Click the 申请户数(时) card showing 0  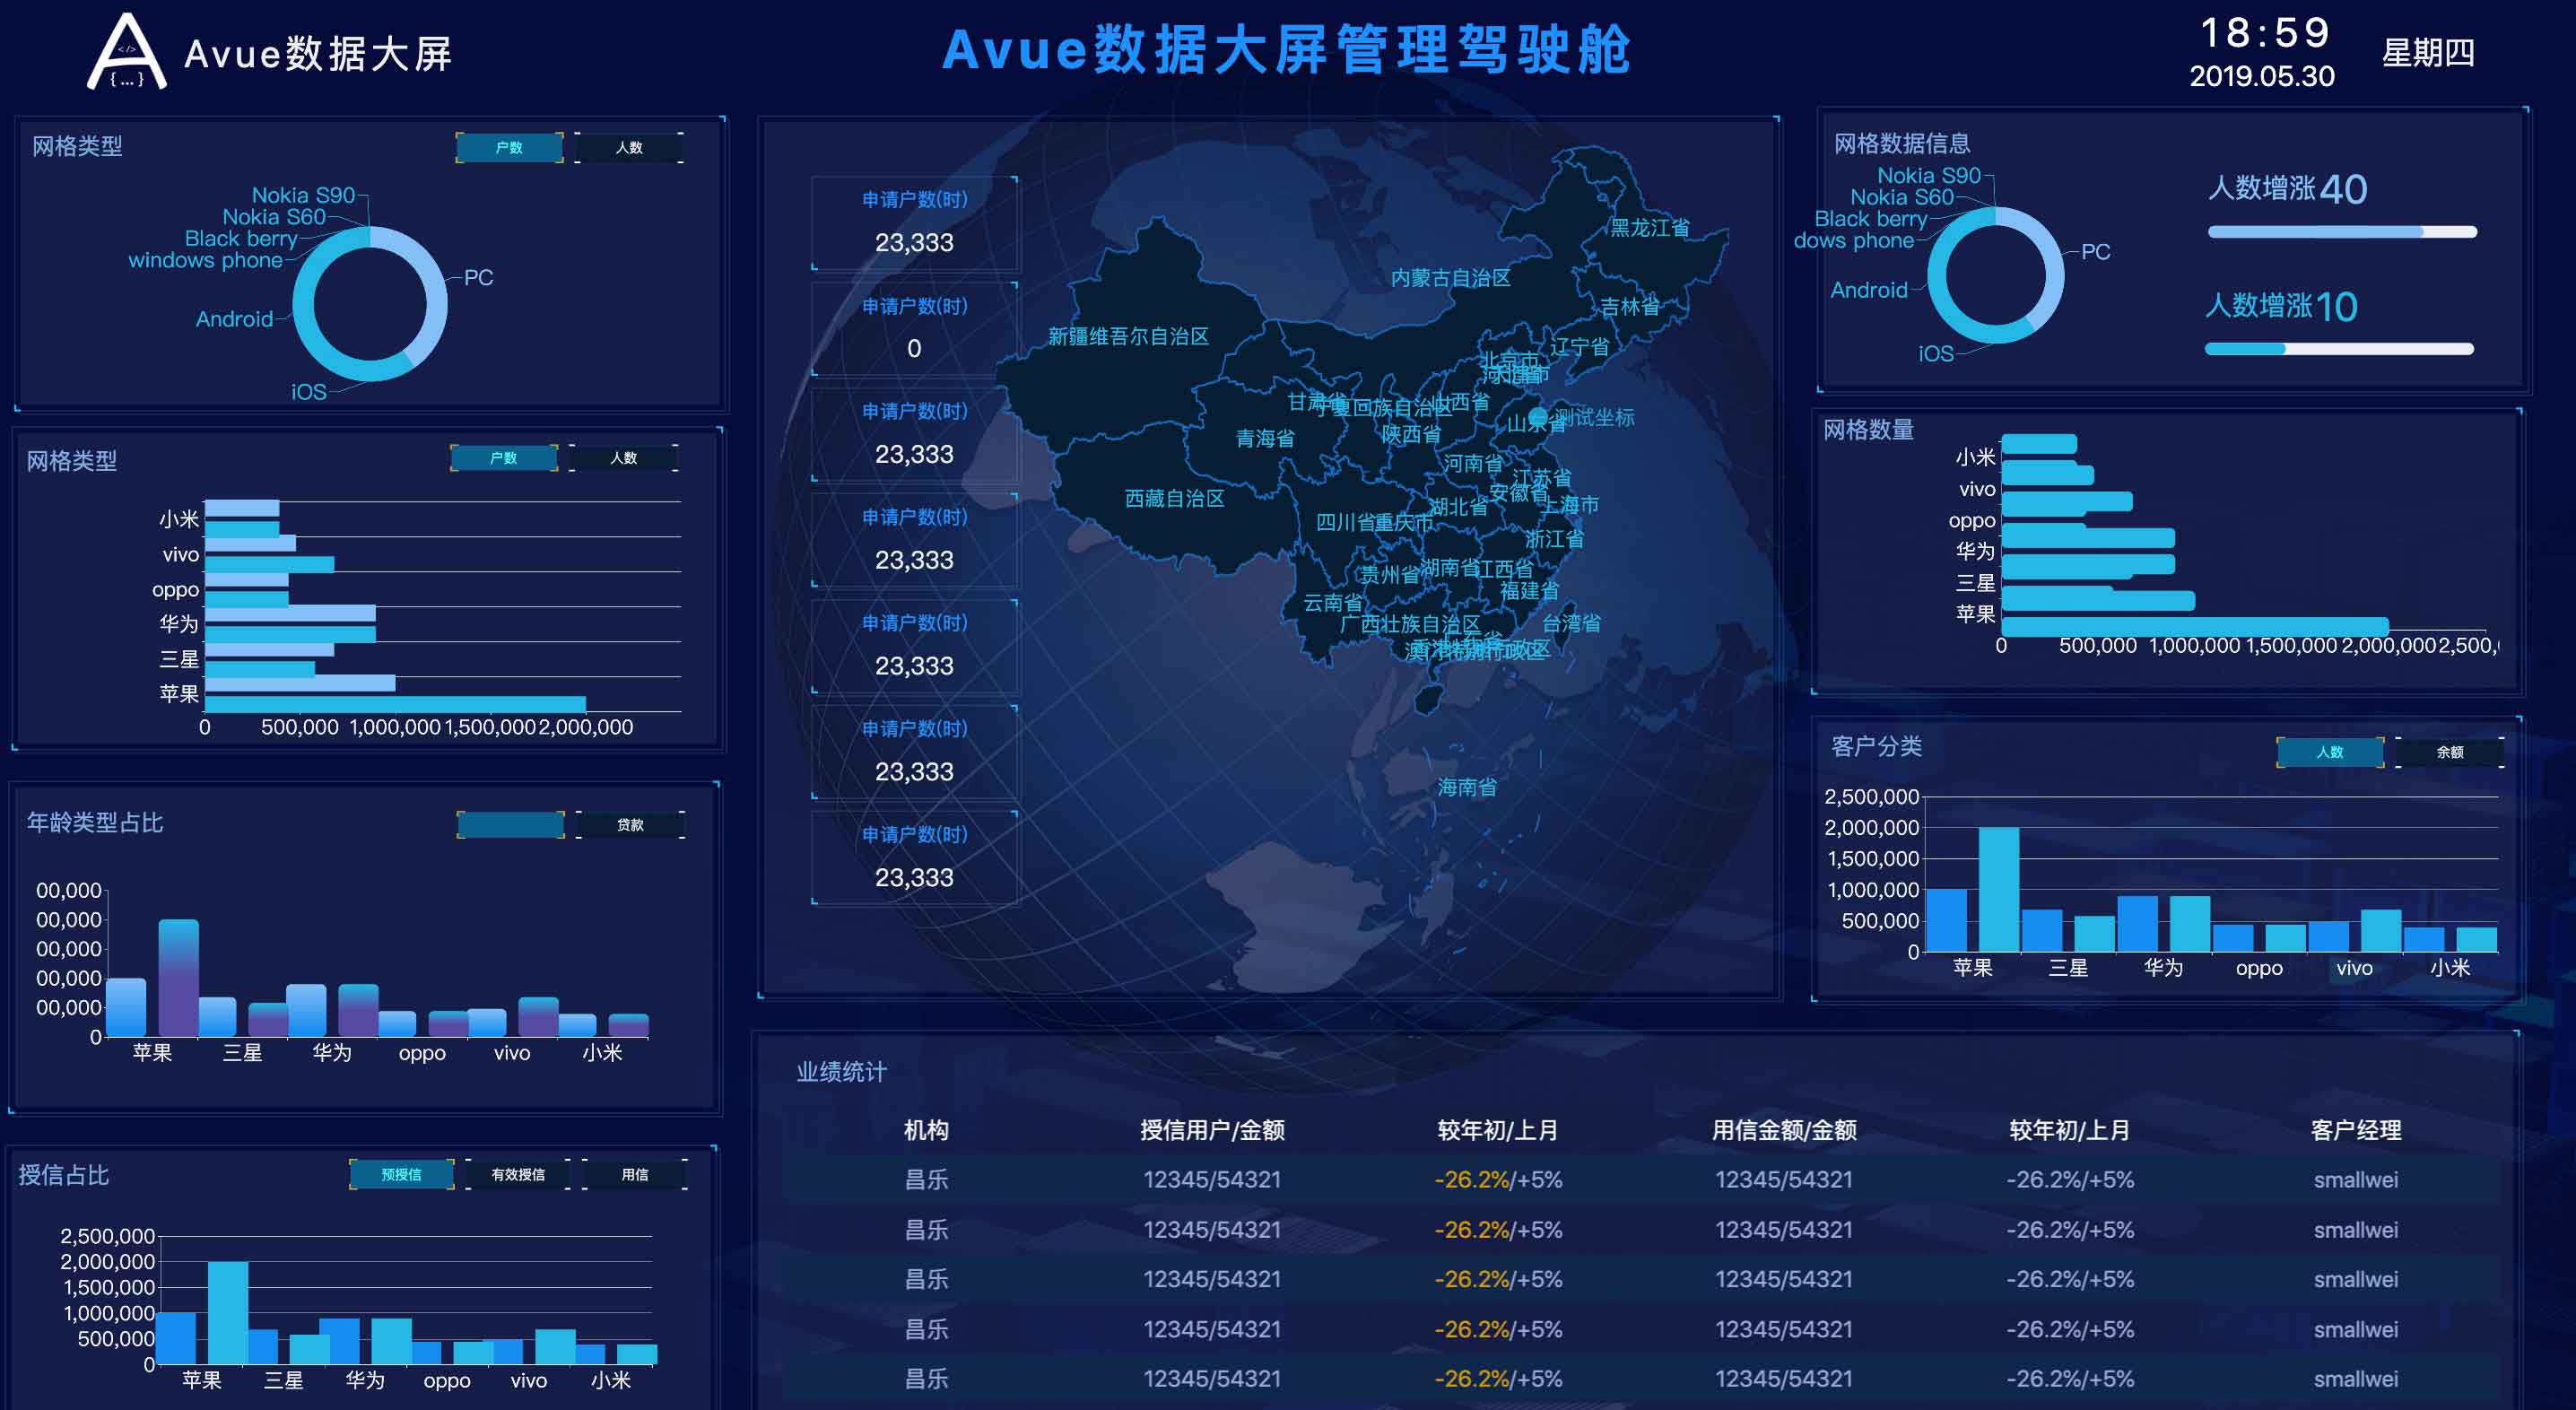[914, 330]
